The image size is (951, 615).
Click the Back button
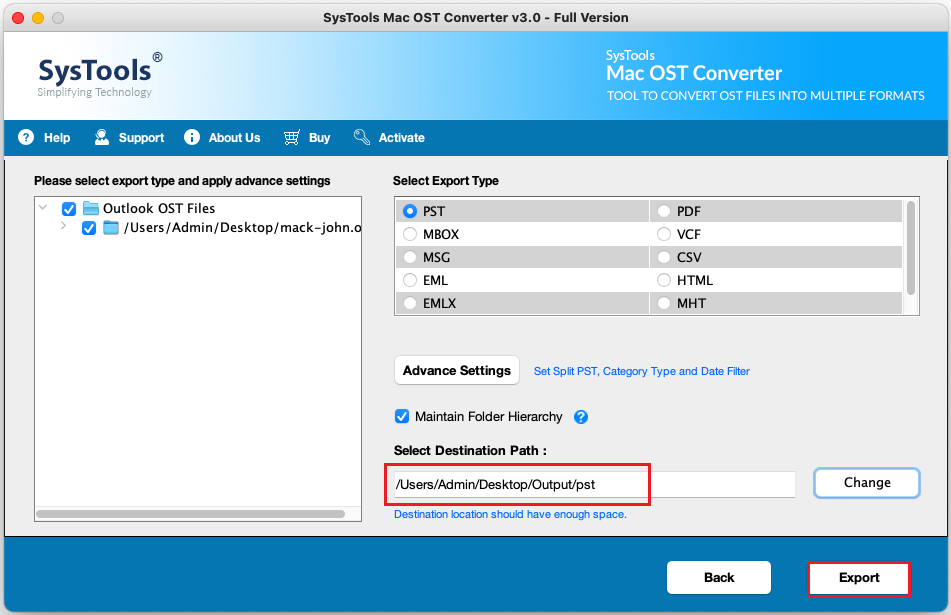point(719,577)
